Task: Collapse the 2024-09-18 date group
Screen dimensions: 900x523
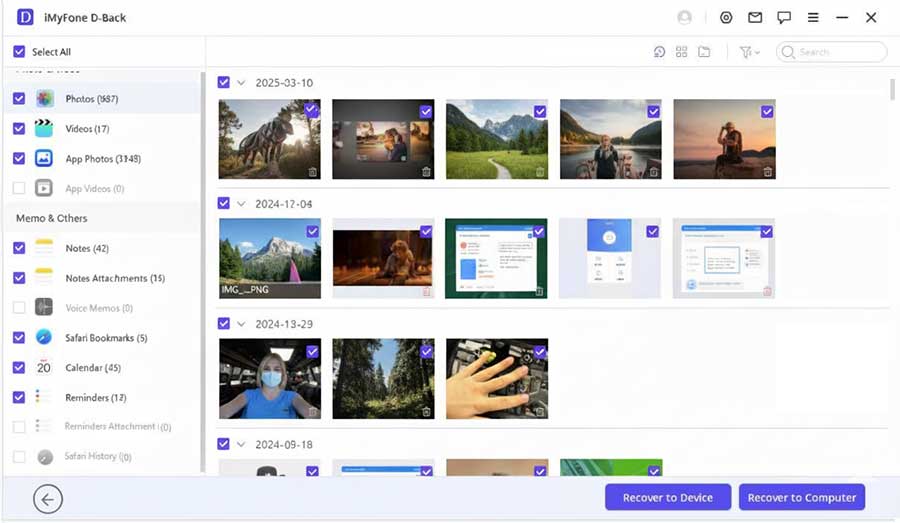Action: click(x=241, y=444)
